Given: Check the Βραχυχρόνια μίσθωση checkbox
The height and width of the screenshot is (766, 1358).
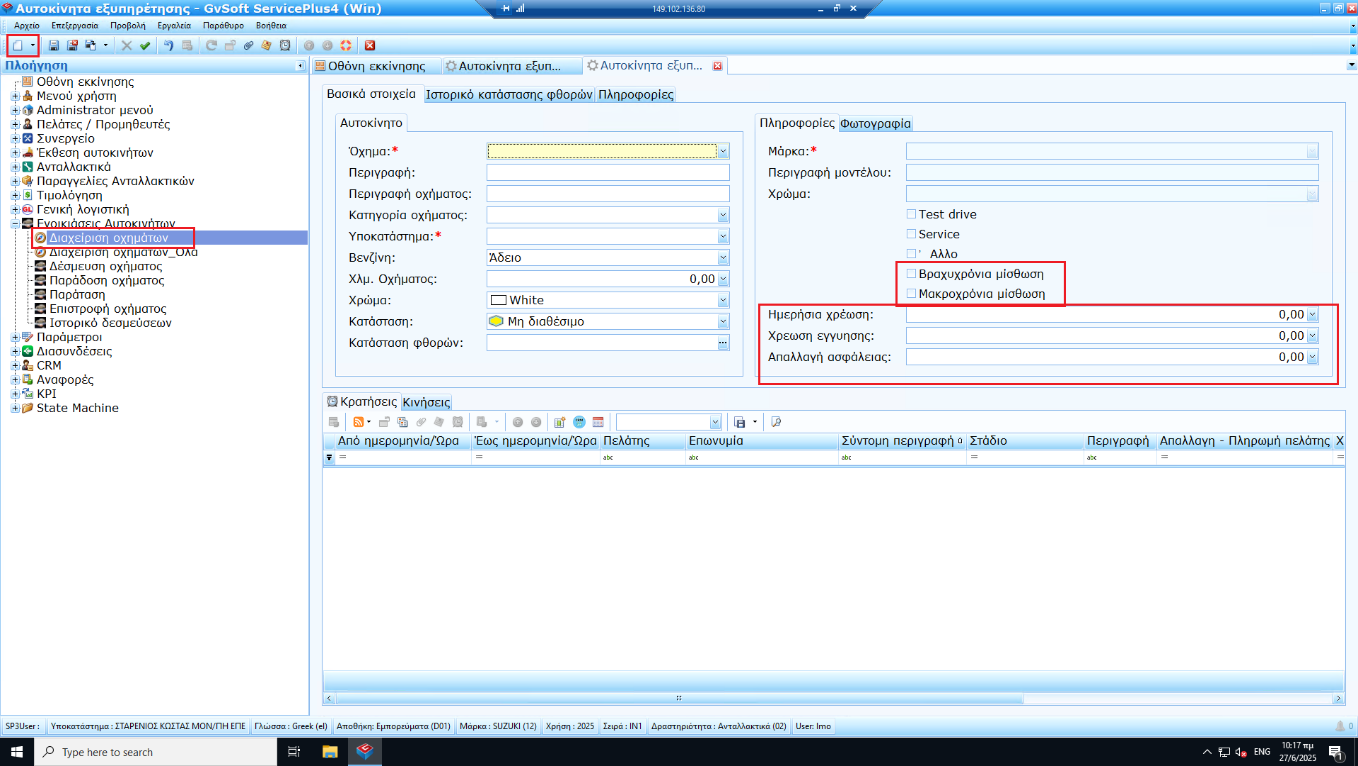Looking at the screenshot, I should tap(911, 273).
